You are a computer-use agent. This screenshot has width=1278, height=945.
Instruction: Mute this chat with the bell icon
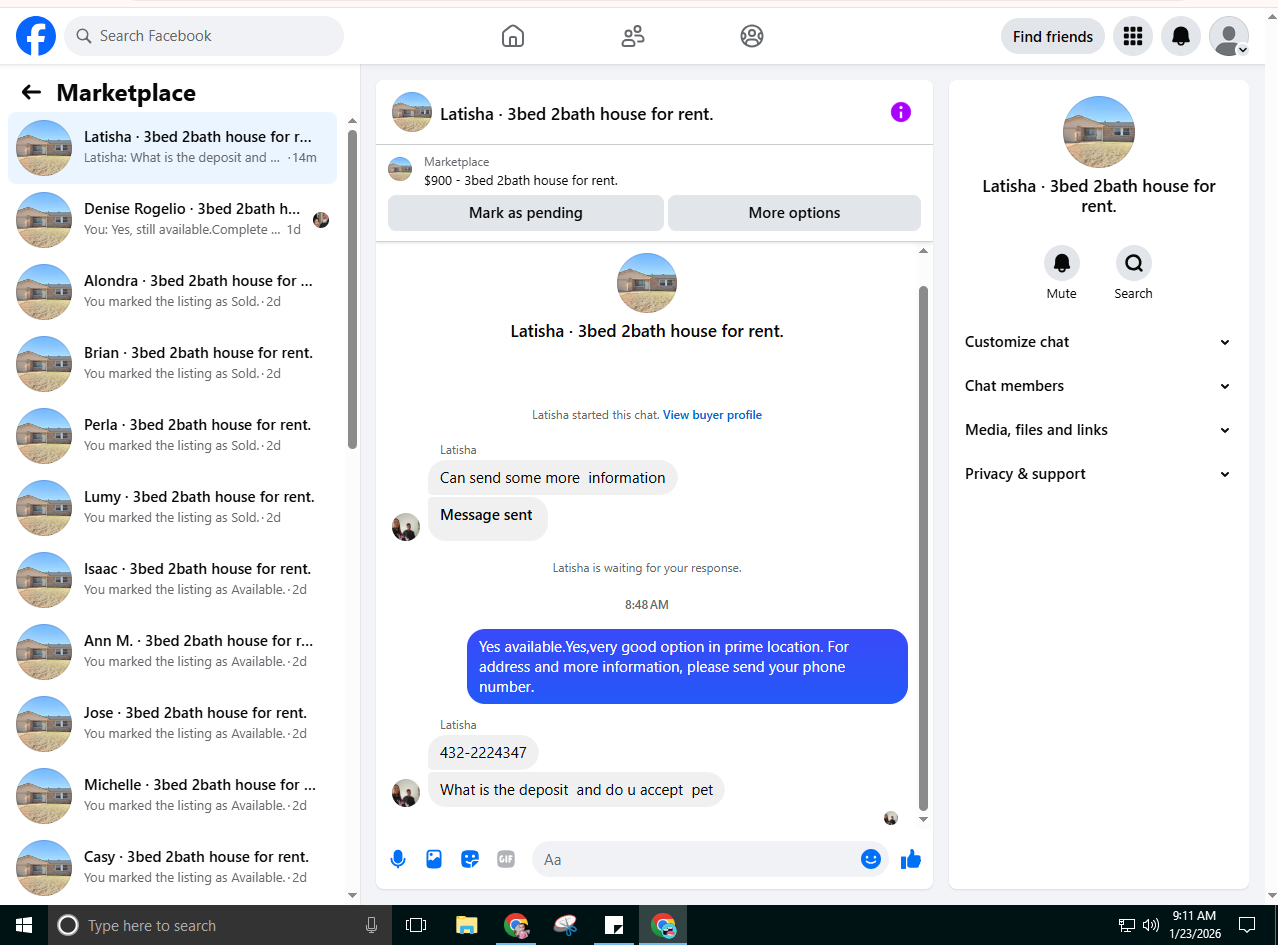click(1062, 263)
